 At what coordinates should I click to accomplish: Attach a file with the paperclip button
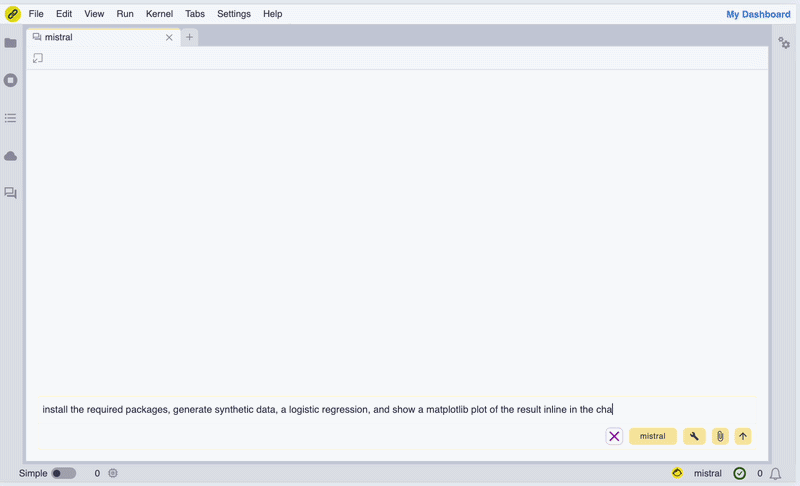(x=720, y=436)
